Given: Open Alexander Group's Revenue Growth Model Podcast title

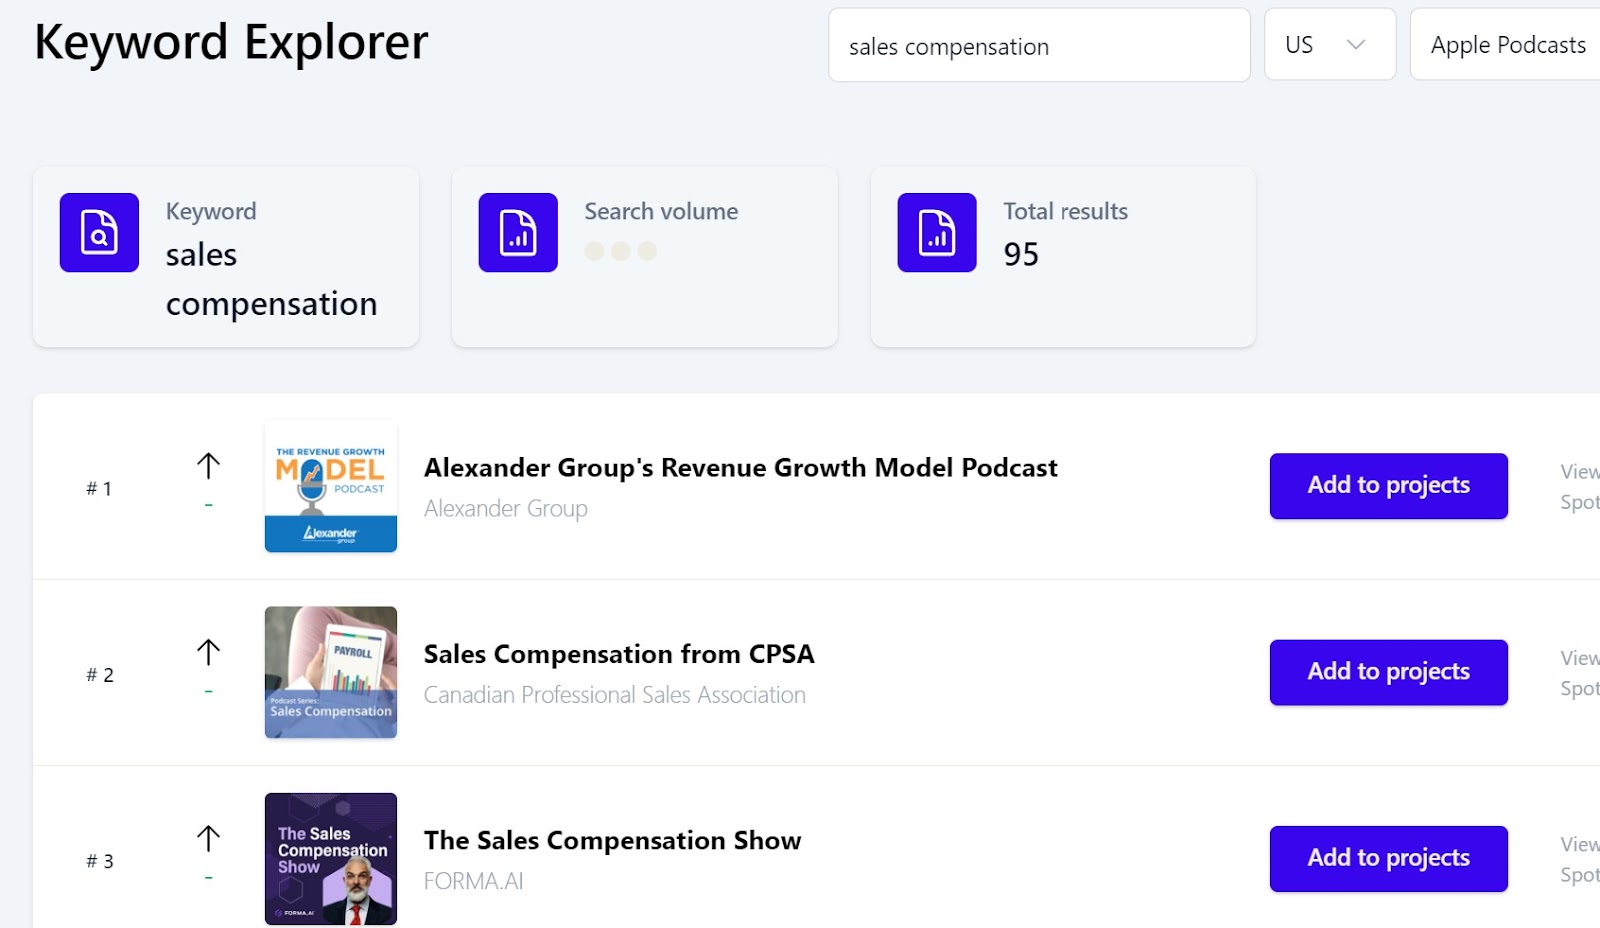Looking at the screenshot, I should [740, 468].
